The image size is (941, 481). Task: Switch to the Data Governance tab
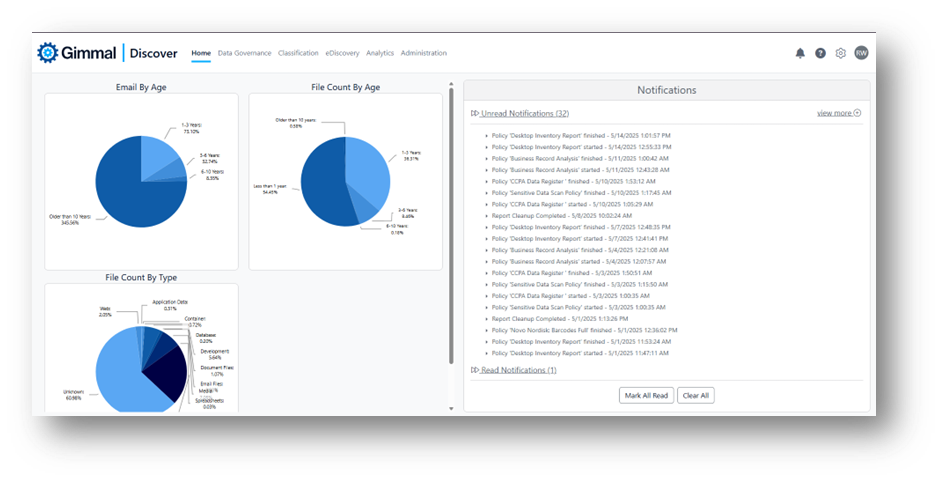244,53
